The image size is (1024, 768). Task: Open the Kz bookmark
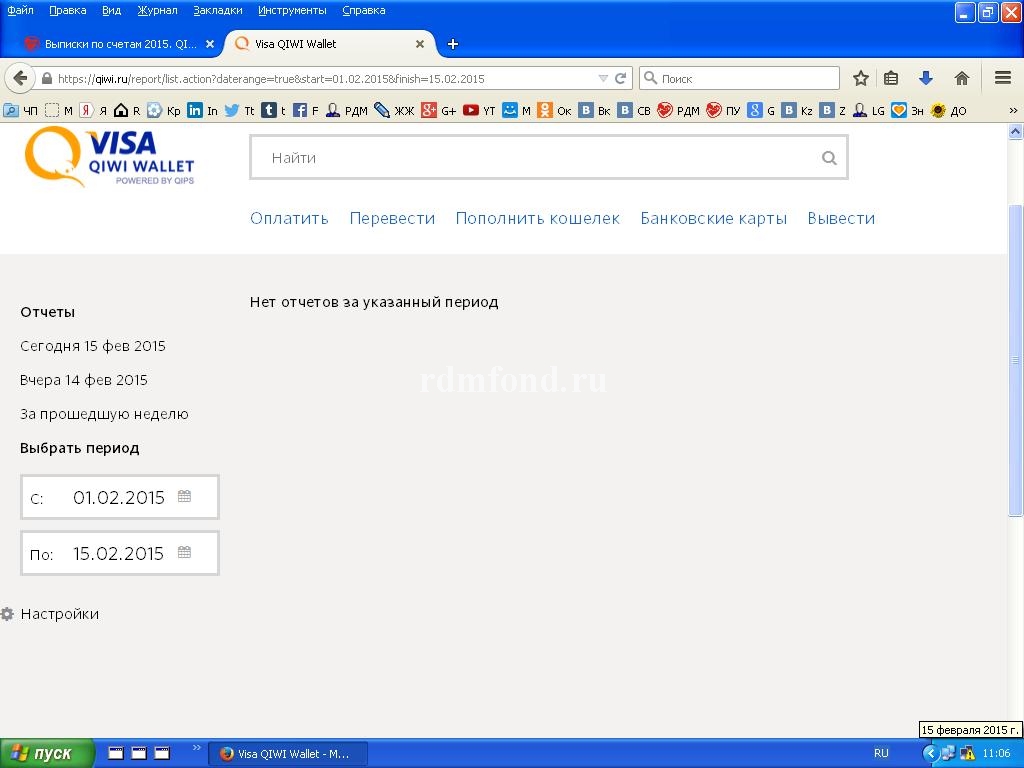[x=797, y=110]
